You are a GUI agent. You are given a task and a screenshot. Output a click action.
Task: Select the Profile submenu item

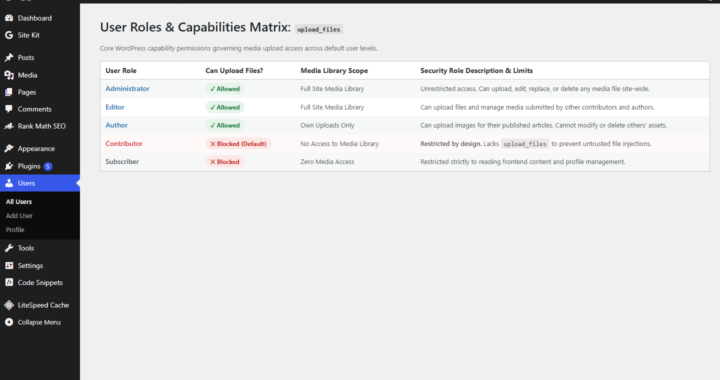point(15,229)
